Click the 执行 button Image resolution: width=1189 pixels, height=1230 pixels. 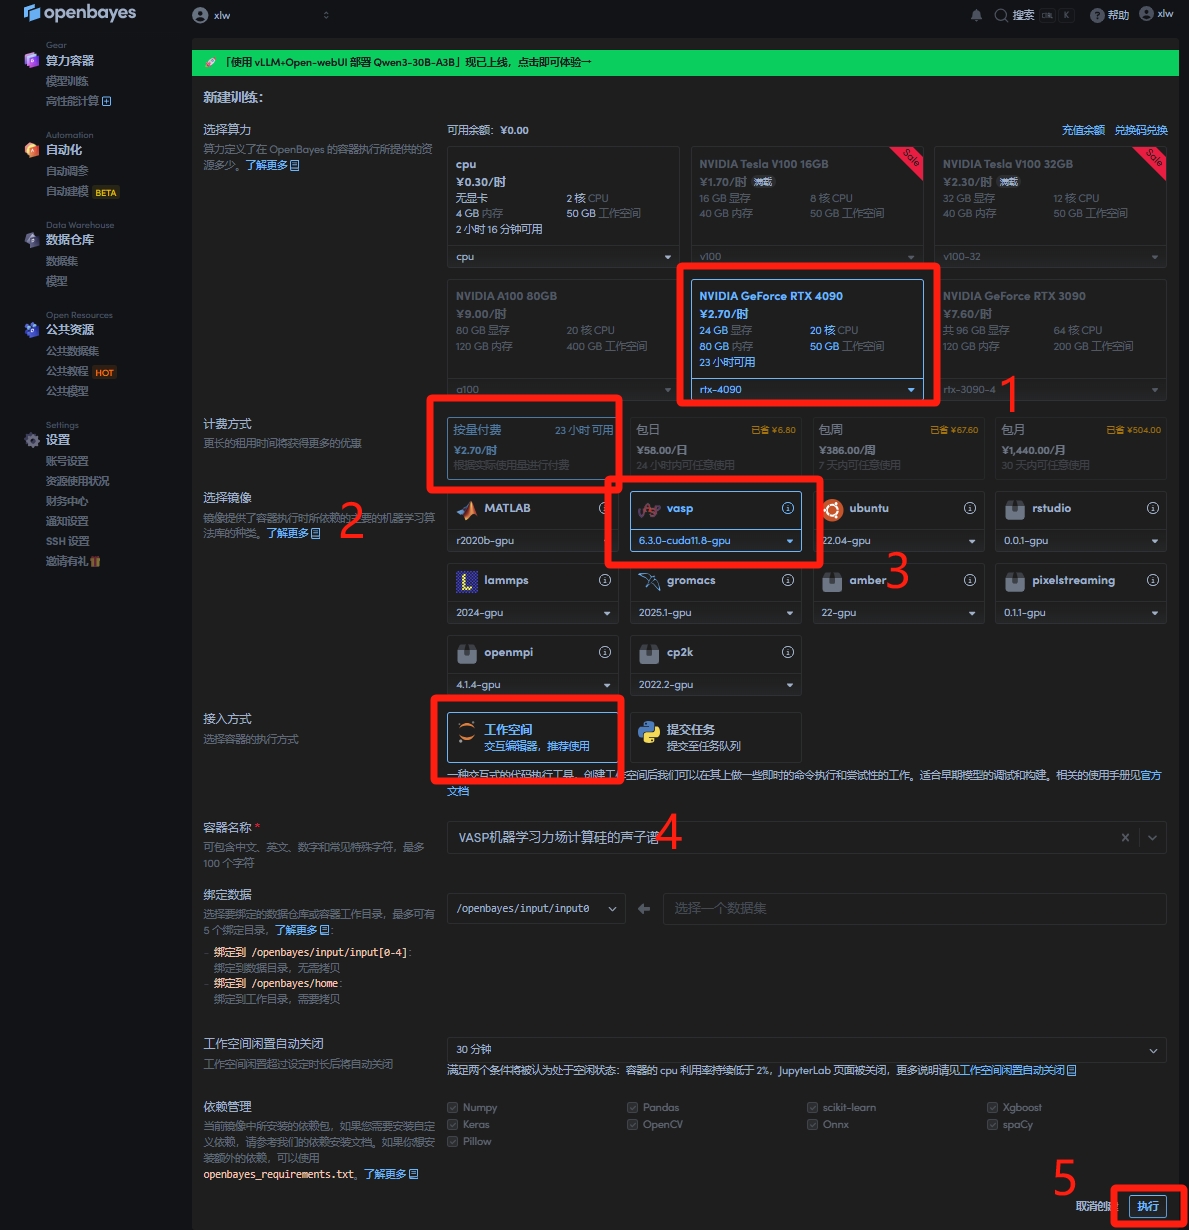click(x=1147, y=1206)
